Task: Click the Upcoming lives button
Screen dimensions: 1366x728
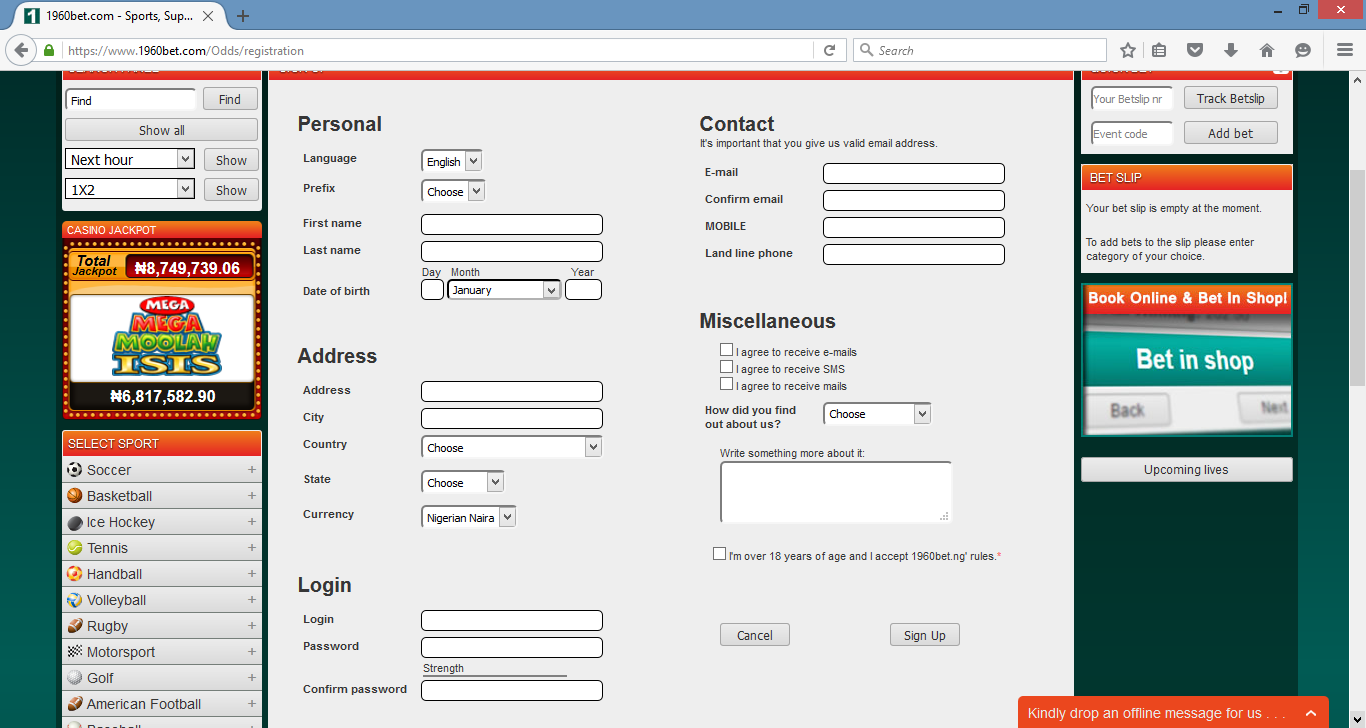Action: tap(1187, 470)
